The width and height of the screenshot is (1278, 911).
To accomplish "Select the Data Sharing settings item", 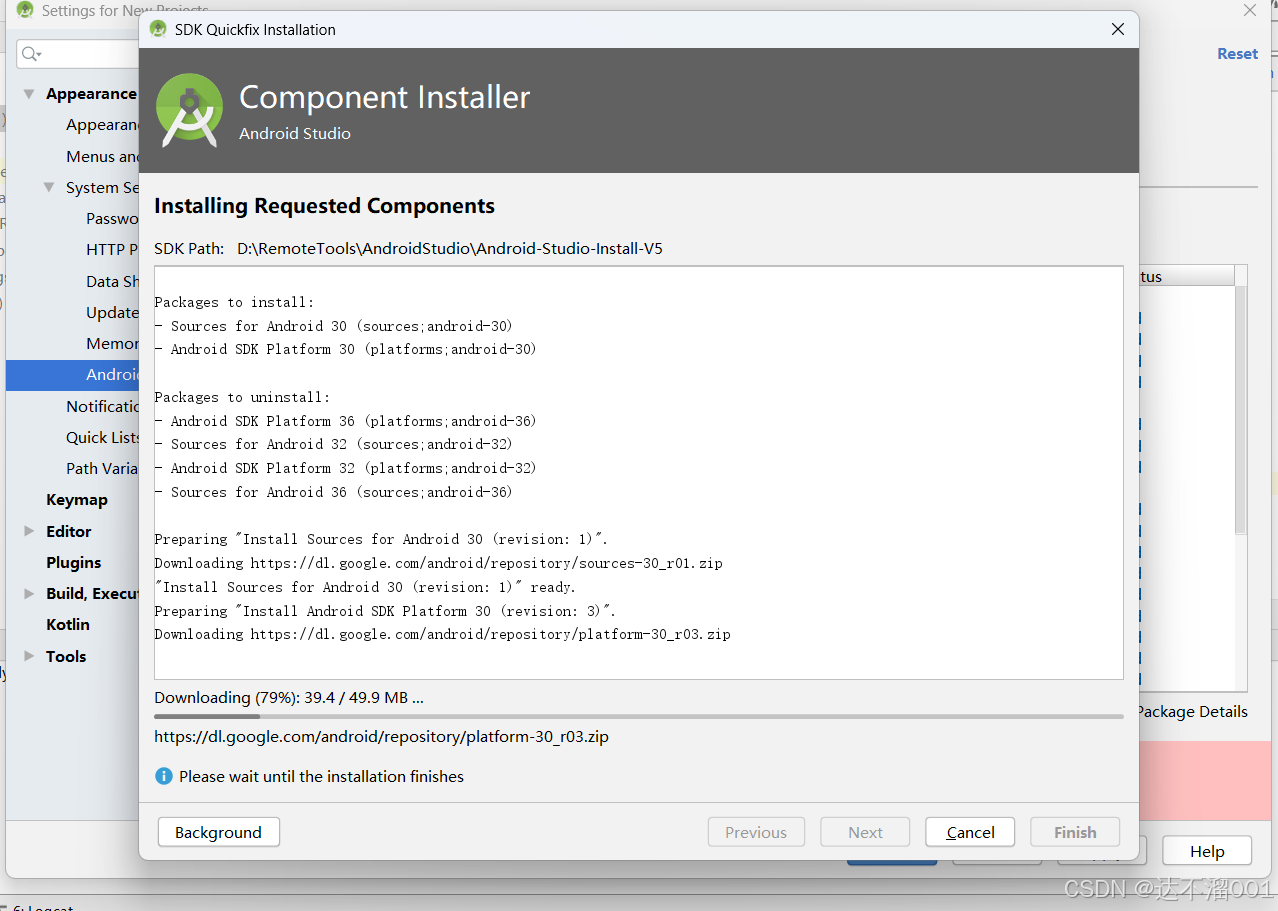I will pyautogui.click(x=112, y=281).
